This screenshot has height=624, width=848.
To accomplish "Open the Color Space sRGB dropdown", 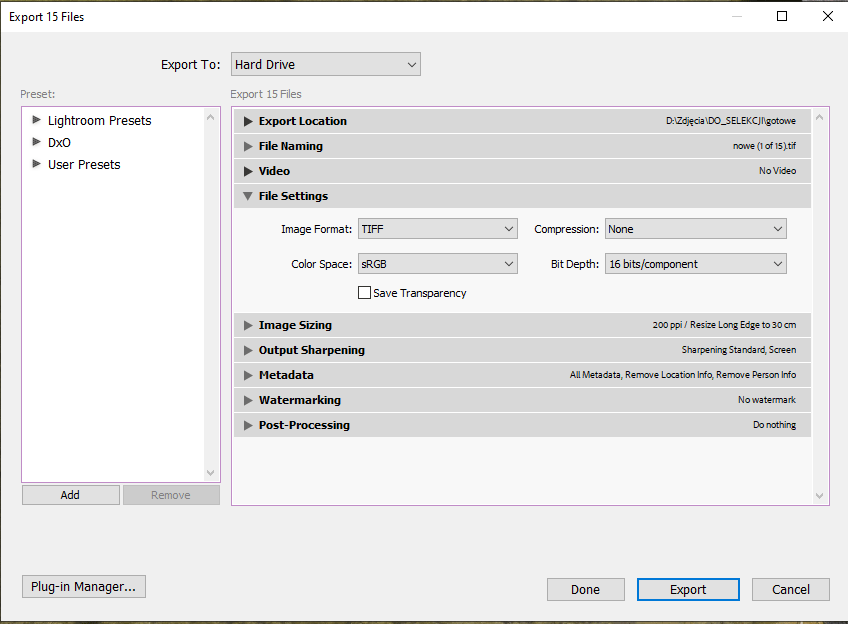I will (437, 264).
